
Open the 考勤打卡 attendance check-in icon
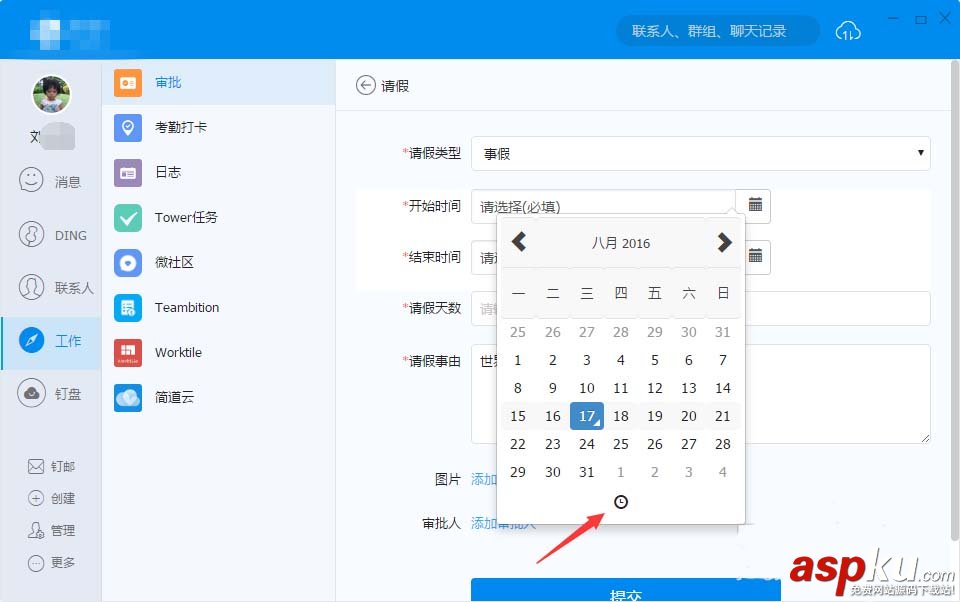tap(128, 128)
